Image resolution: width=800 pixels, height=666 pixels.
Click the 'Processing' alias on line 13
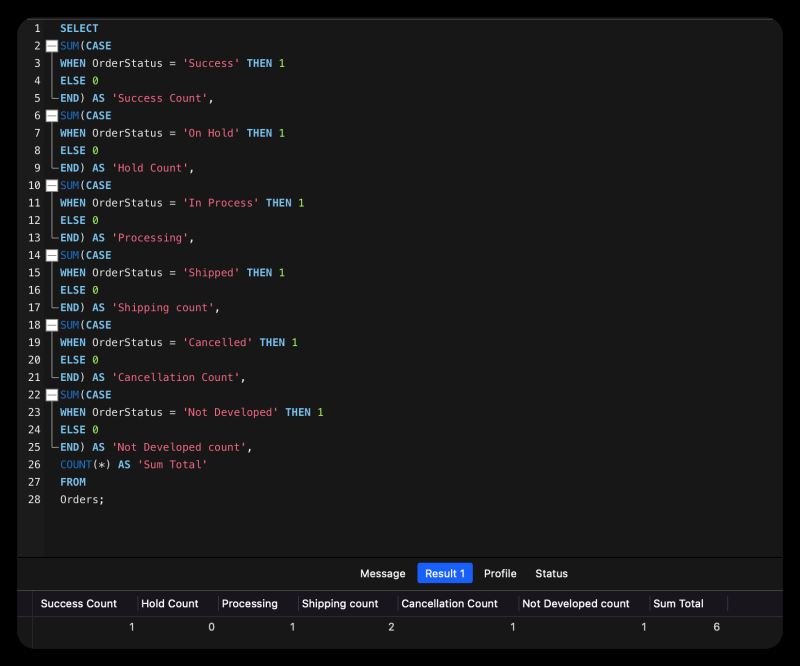tap(150, 238)
